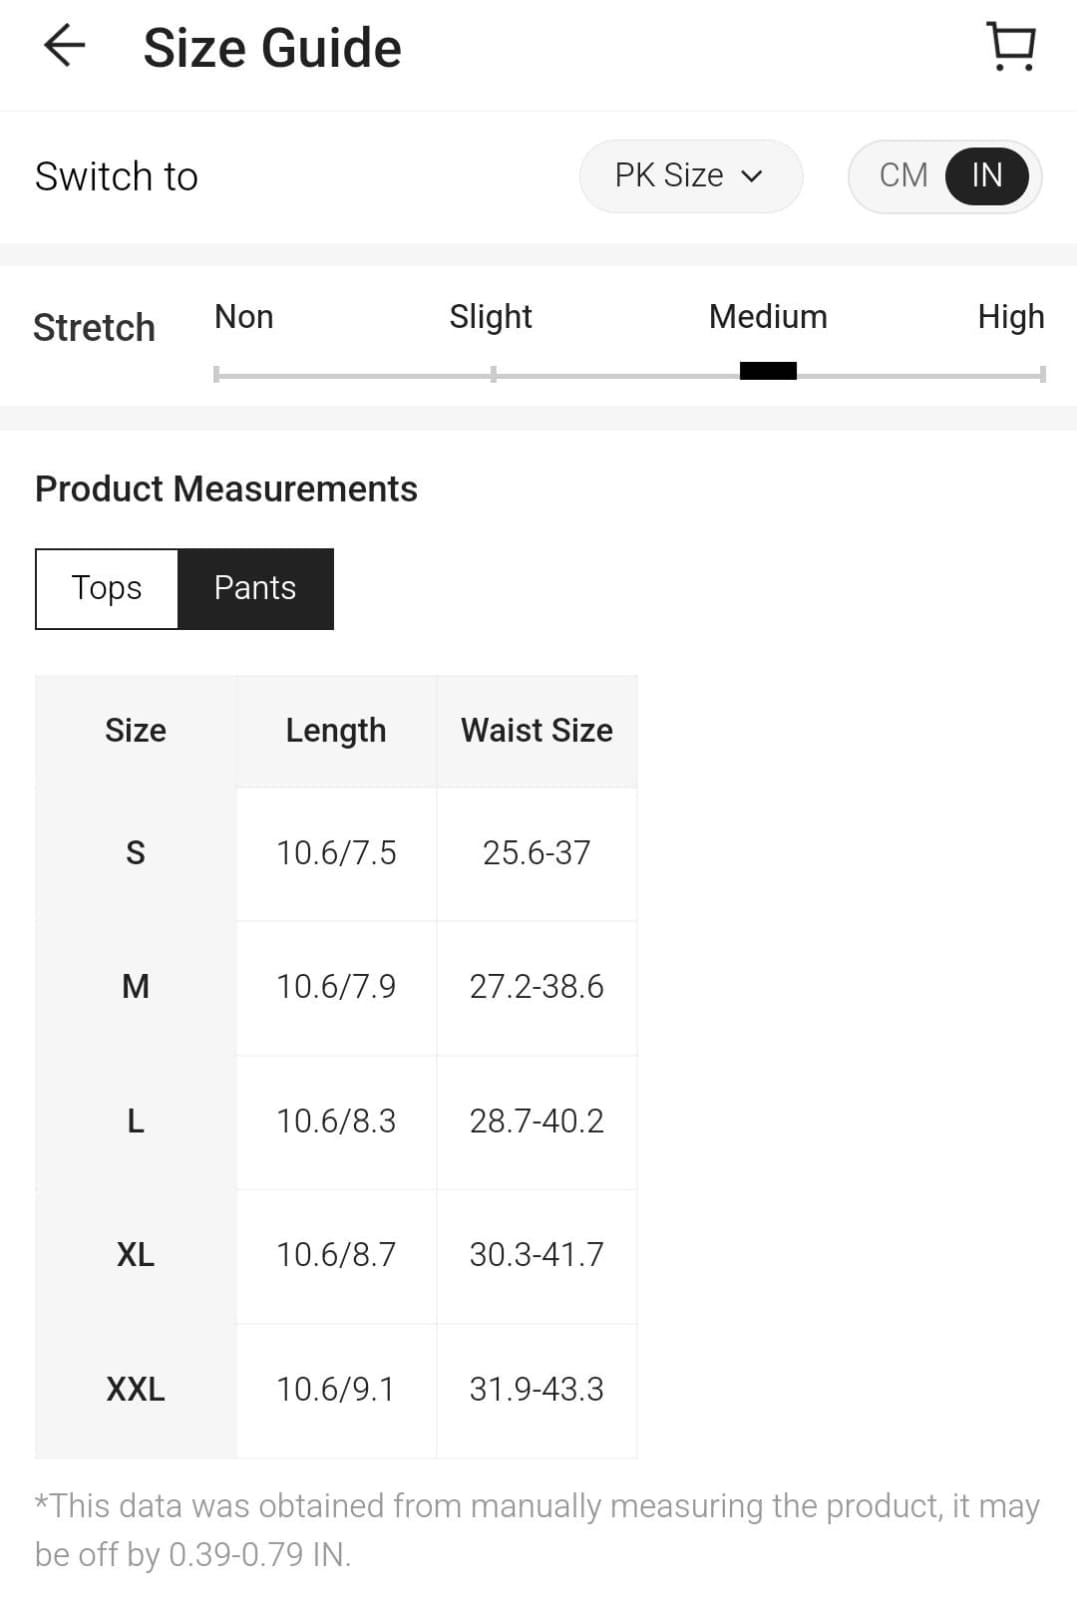Viewport: 1077px width, 1599px height.
Task: Click the Size Guide page title
Action: click(x=272, y=48)
